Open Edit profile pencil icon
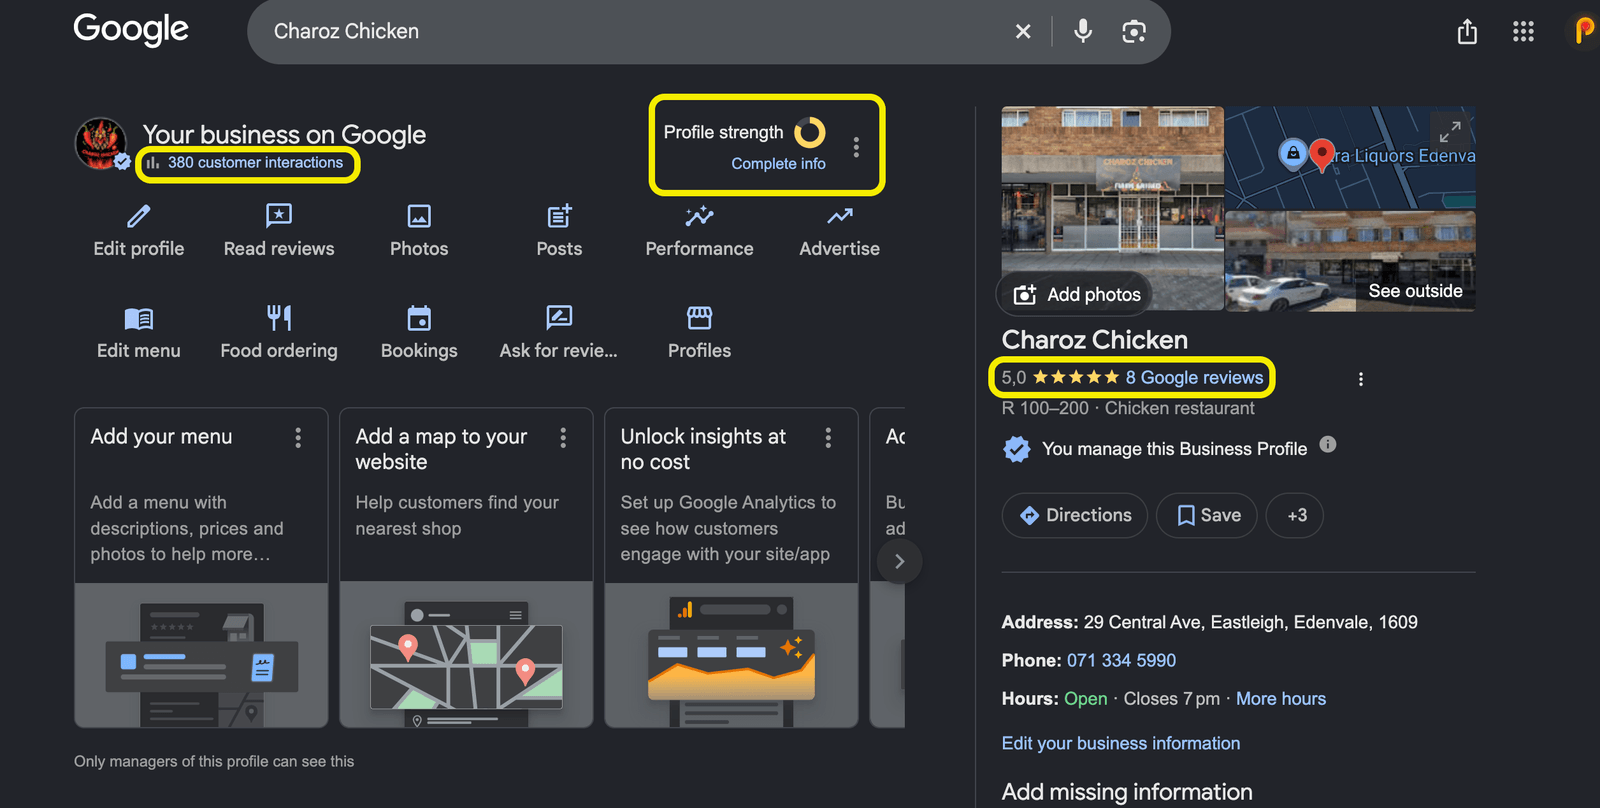1600x808 pixels. tap(139, 216)
